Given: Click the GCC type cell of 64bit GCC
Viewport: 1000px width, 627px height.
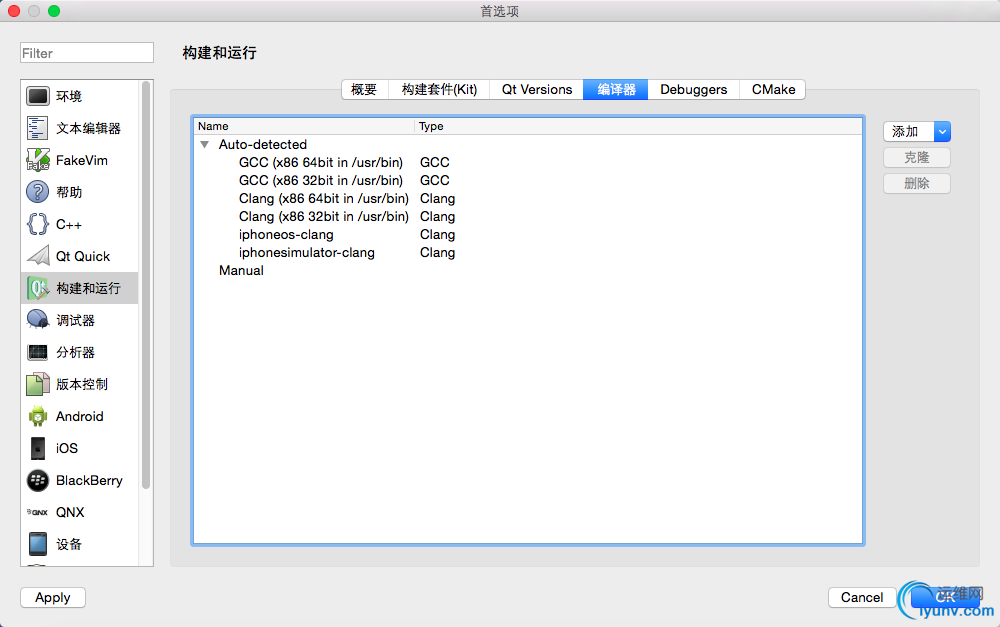Looking at the screenshot, I should pos(434,163).
